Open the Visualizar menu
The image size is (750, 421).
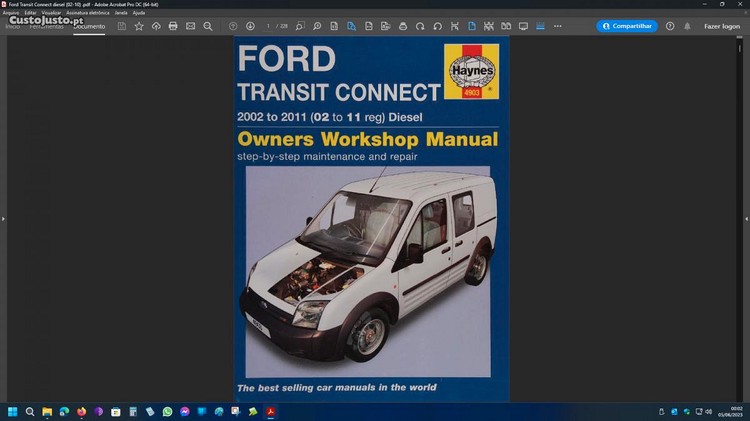click(x=52, y=13)
